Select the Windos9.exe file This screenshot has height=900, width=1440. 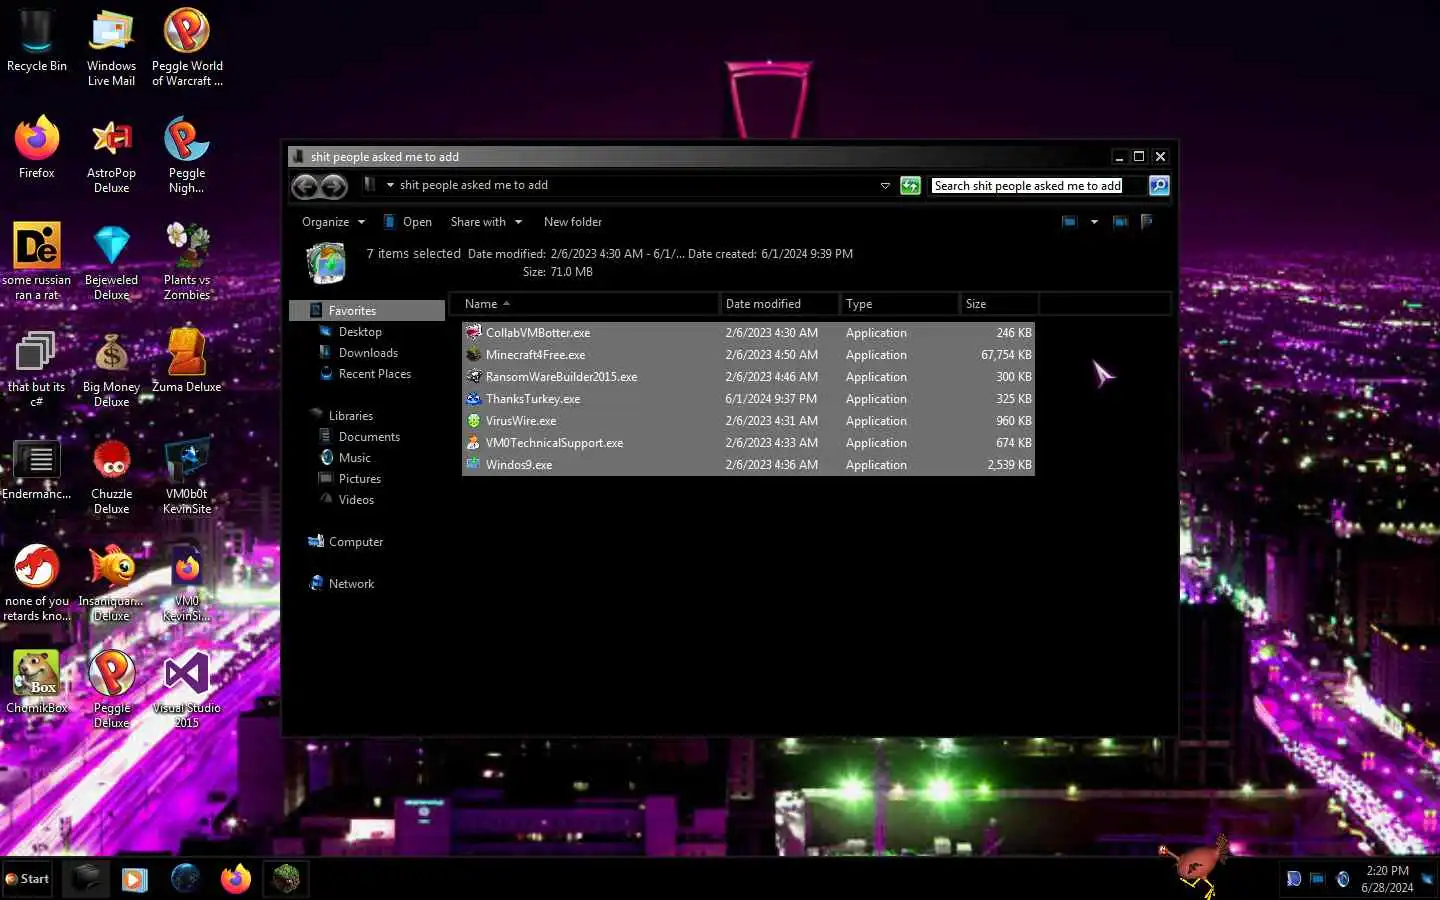(x=748, y=465)
